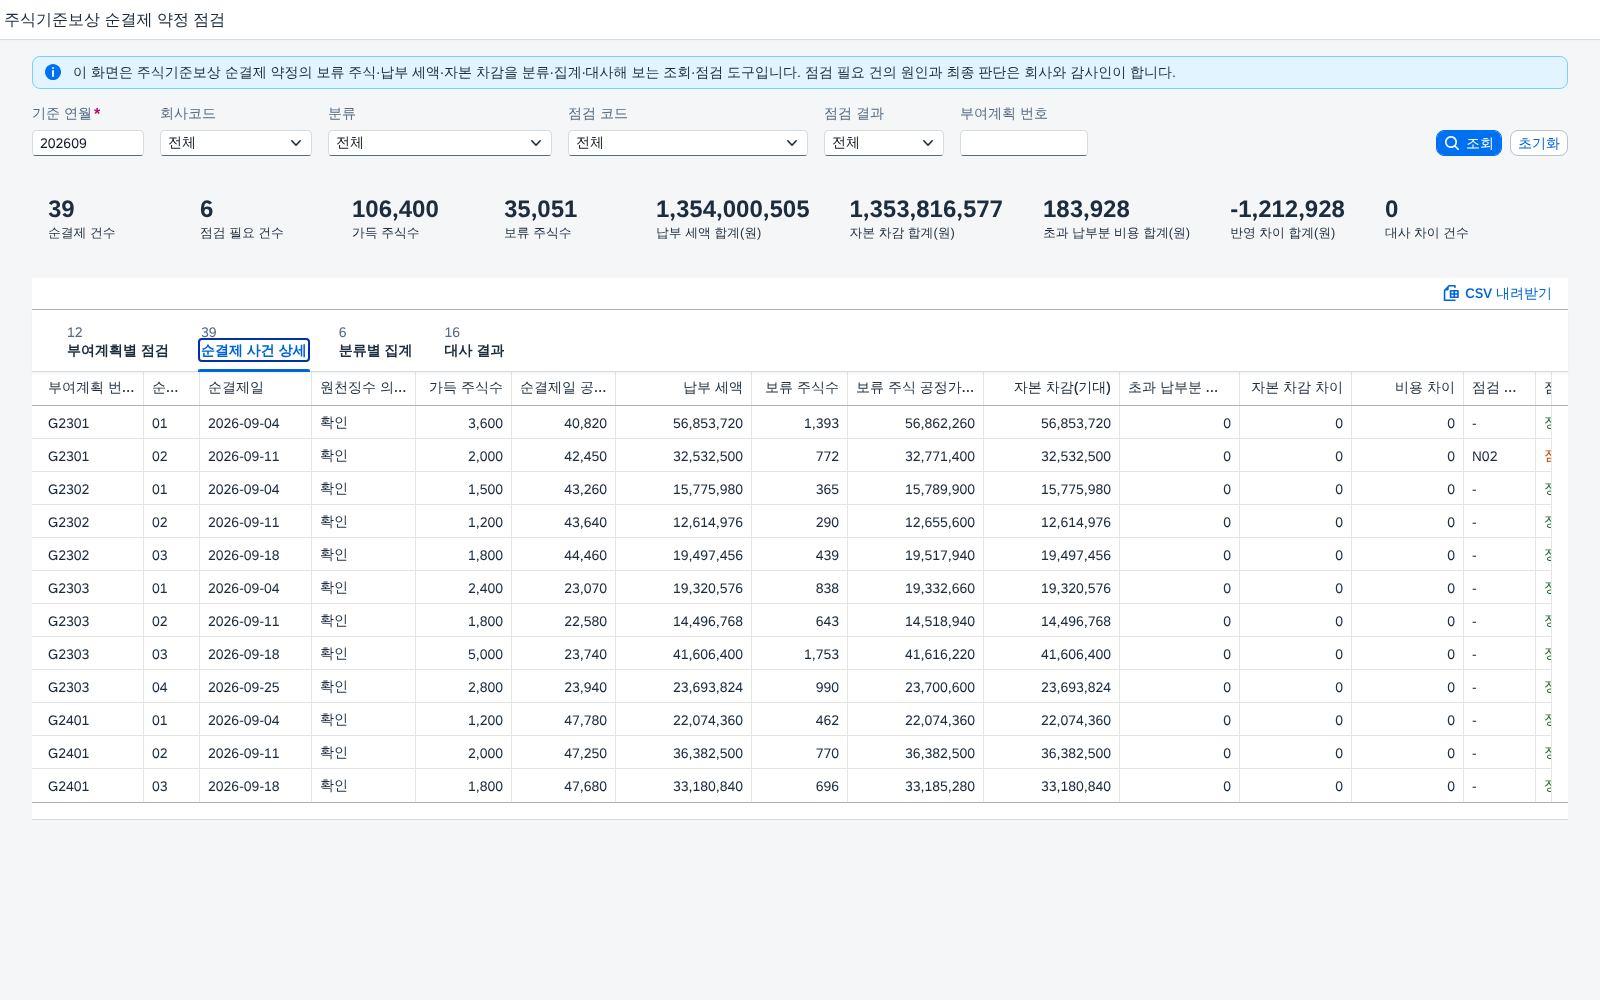Sort by the 순결제일 column header
This screenshot has height=1000, width=1600.
tap(255, 388)
